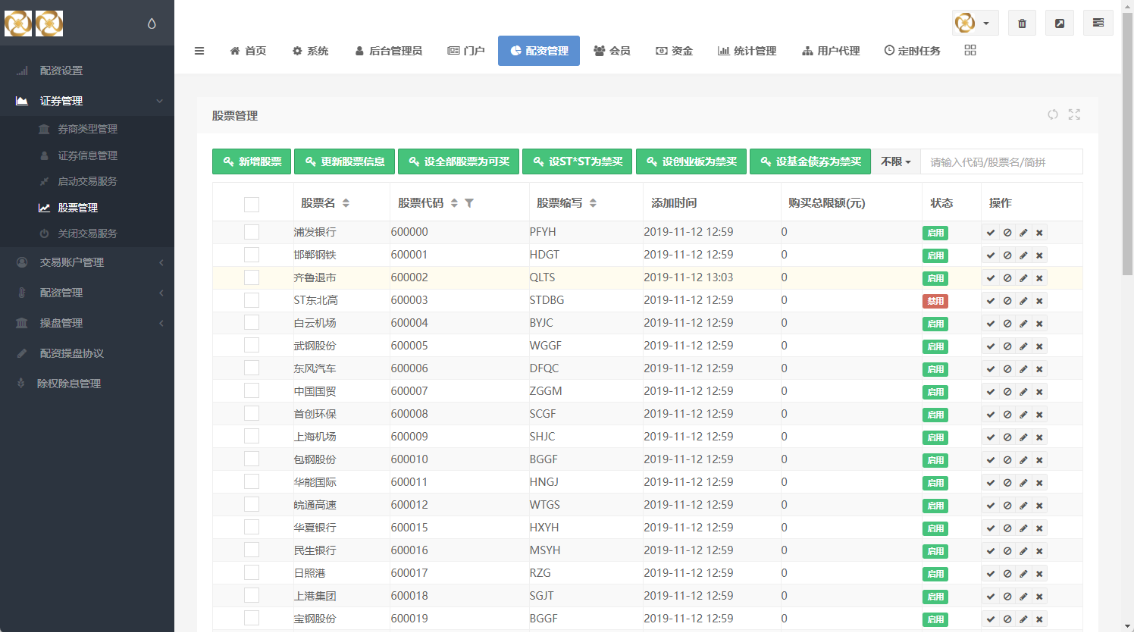Check the box for 浦发银行
The height and width of the screenshot is (632, 1134).
pos(251,232)
